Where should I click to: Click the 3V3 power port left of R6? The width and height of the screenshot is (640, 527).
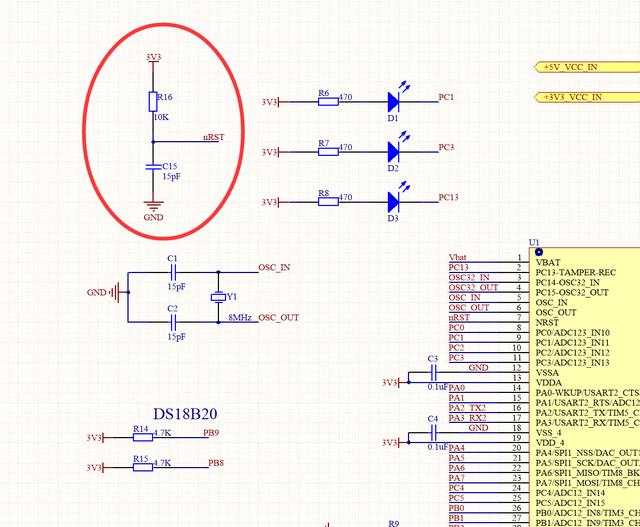[x=270, y=102]
